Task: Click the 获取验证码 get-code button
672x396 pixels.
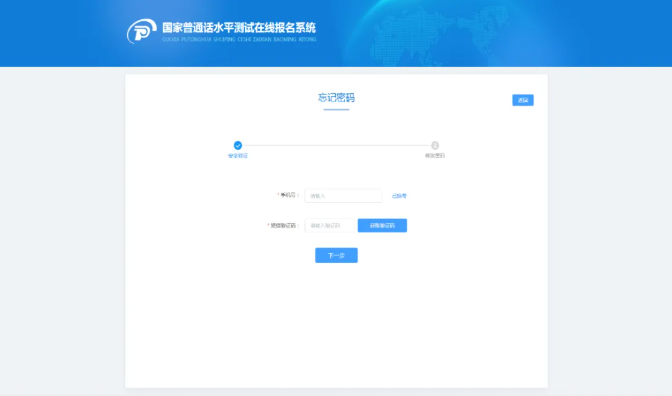Action: [x=382, y=225]
